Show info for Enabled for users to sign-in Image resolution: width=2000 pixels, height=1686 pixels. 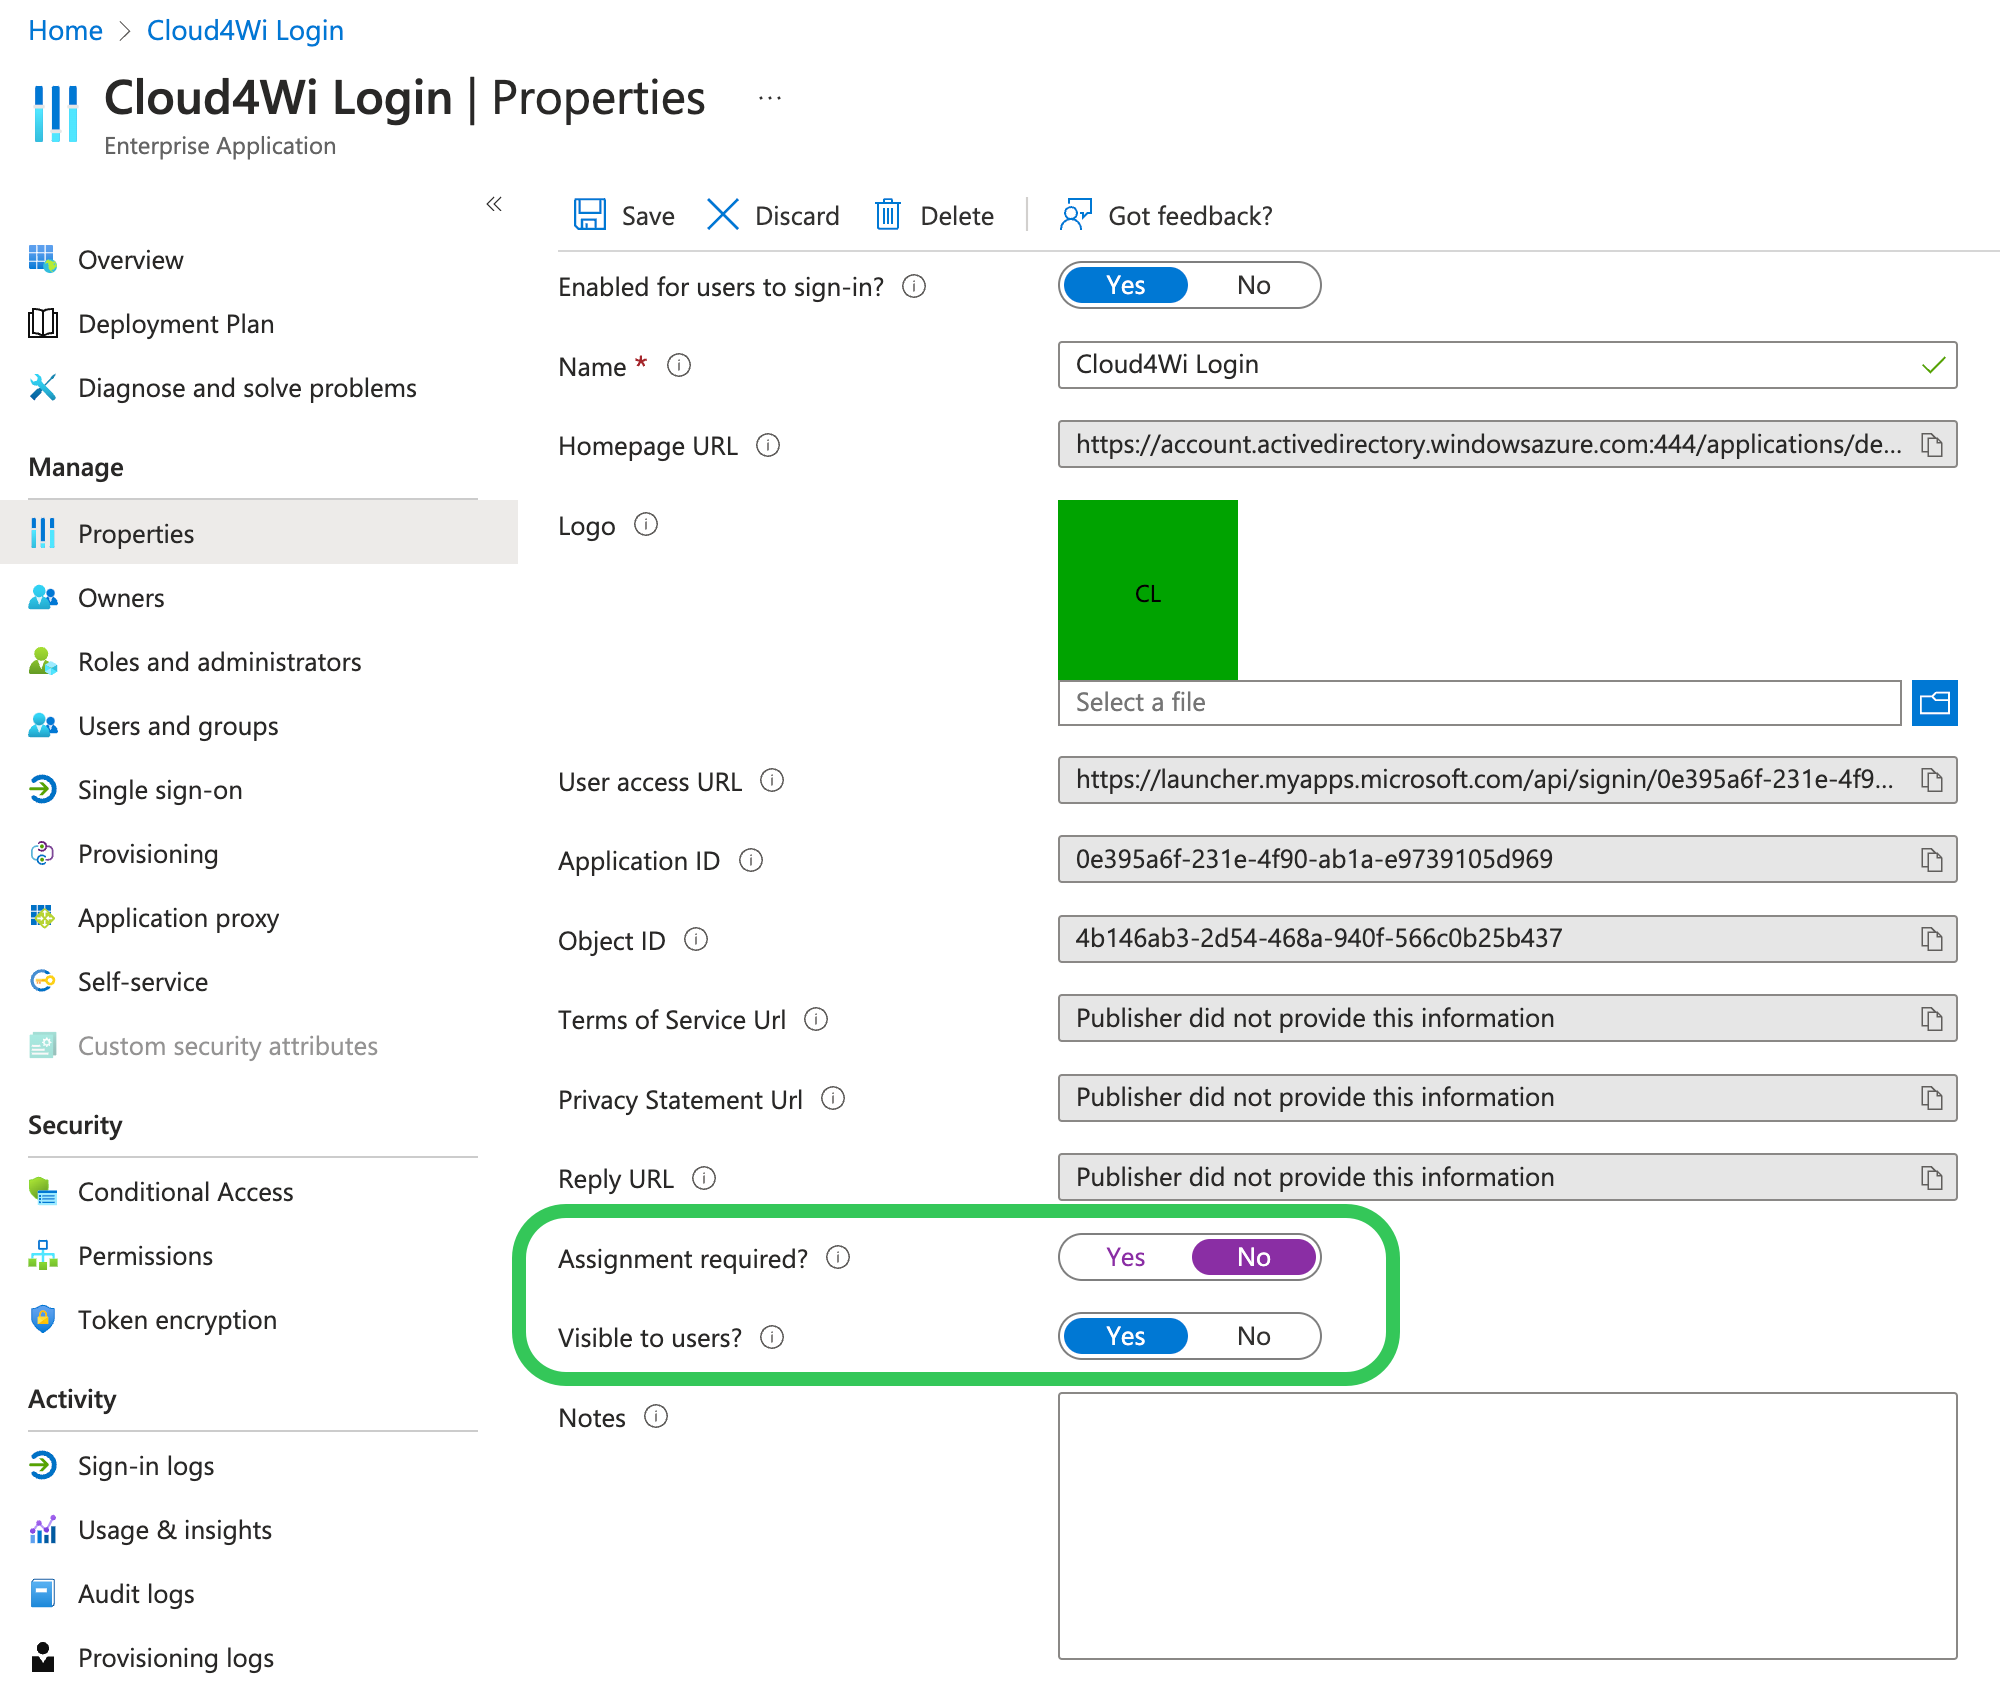pos(914,287)
